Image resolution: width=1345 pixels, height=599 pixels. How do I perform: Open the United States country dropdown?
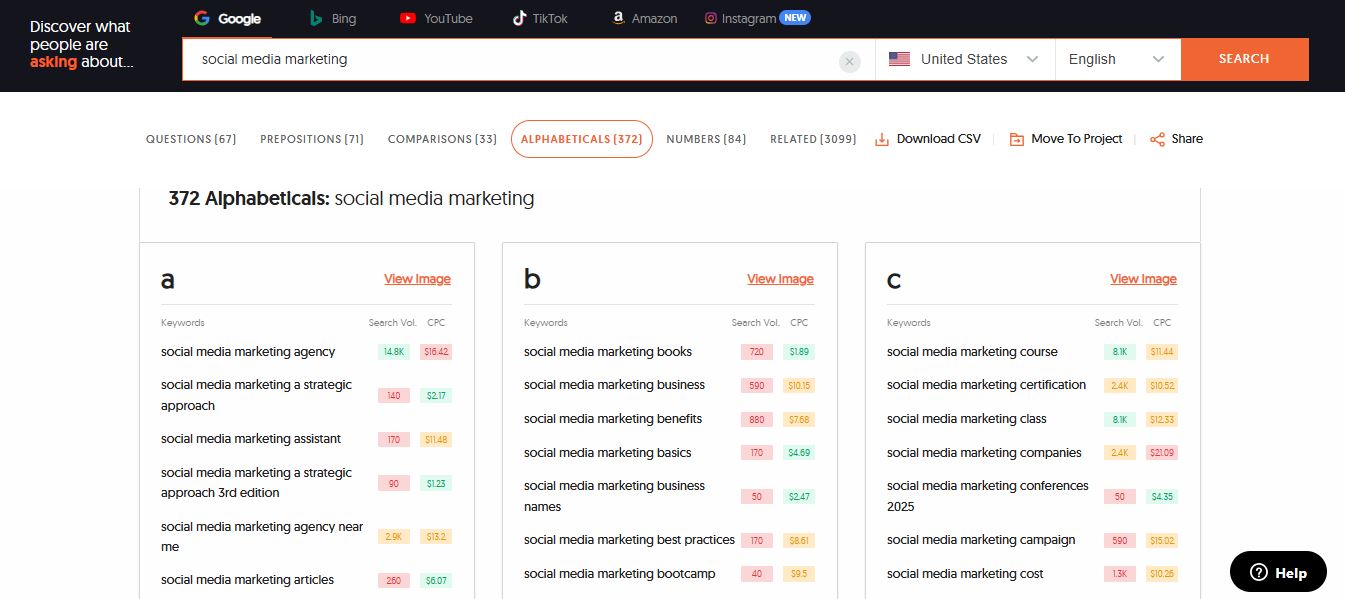(964, 60)
